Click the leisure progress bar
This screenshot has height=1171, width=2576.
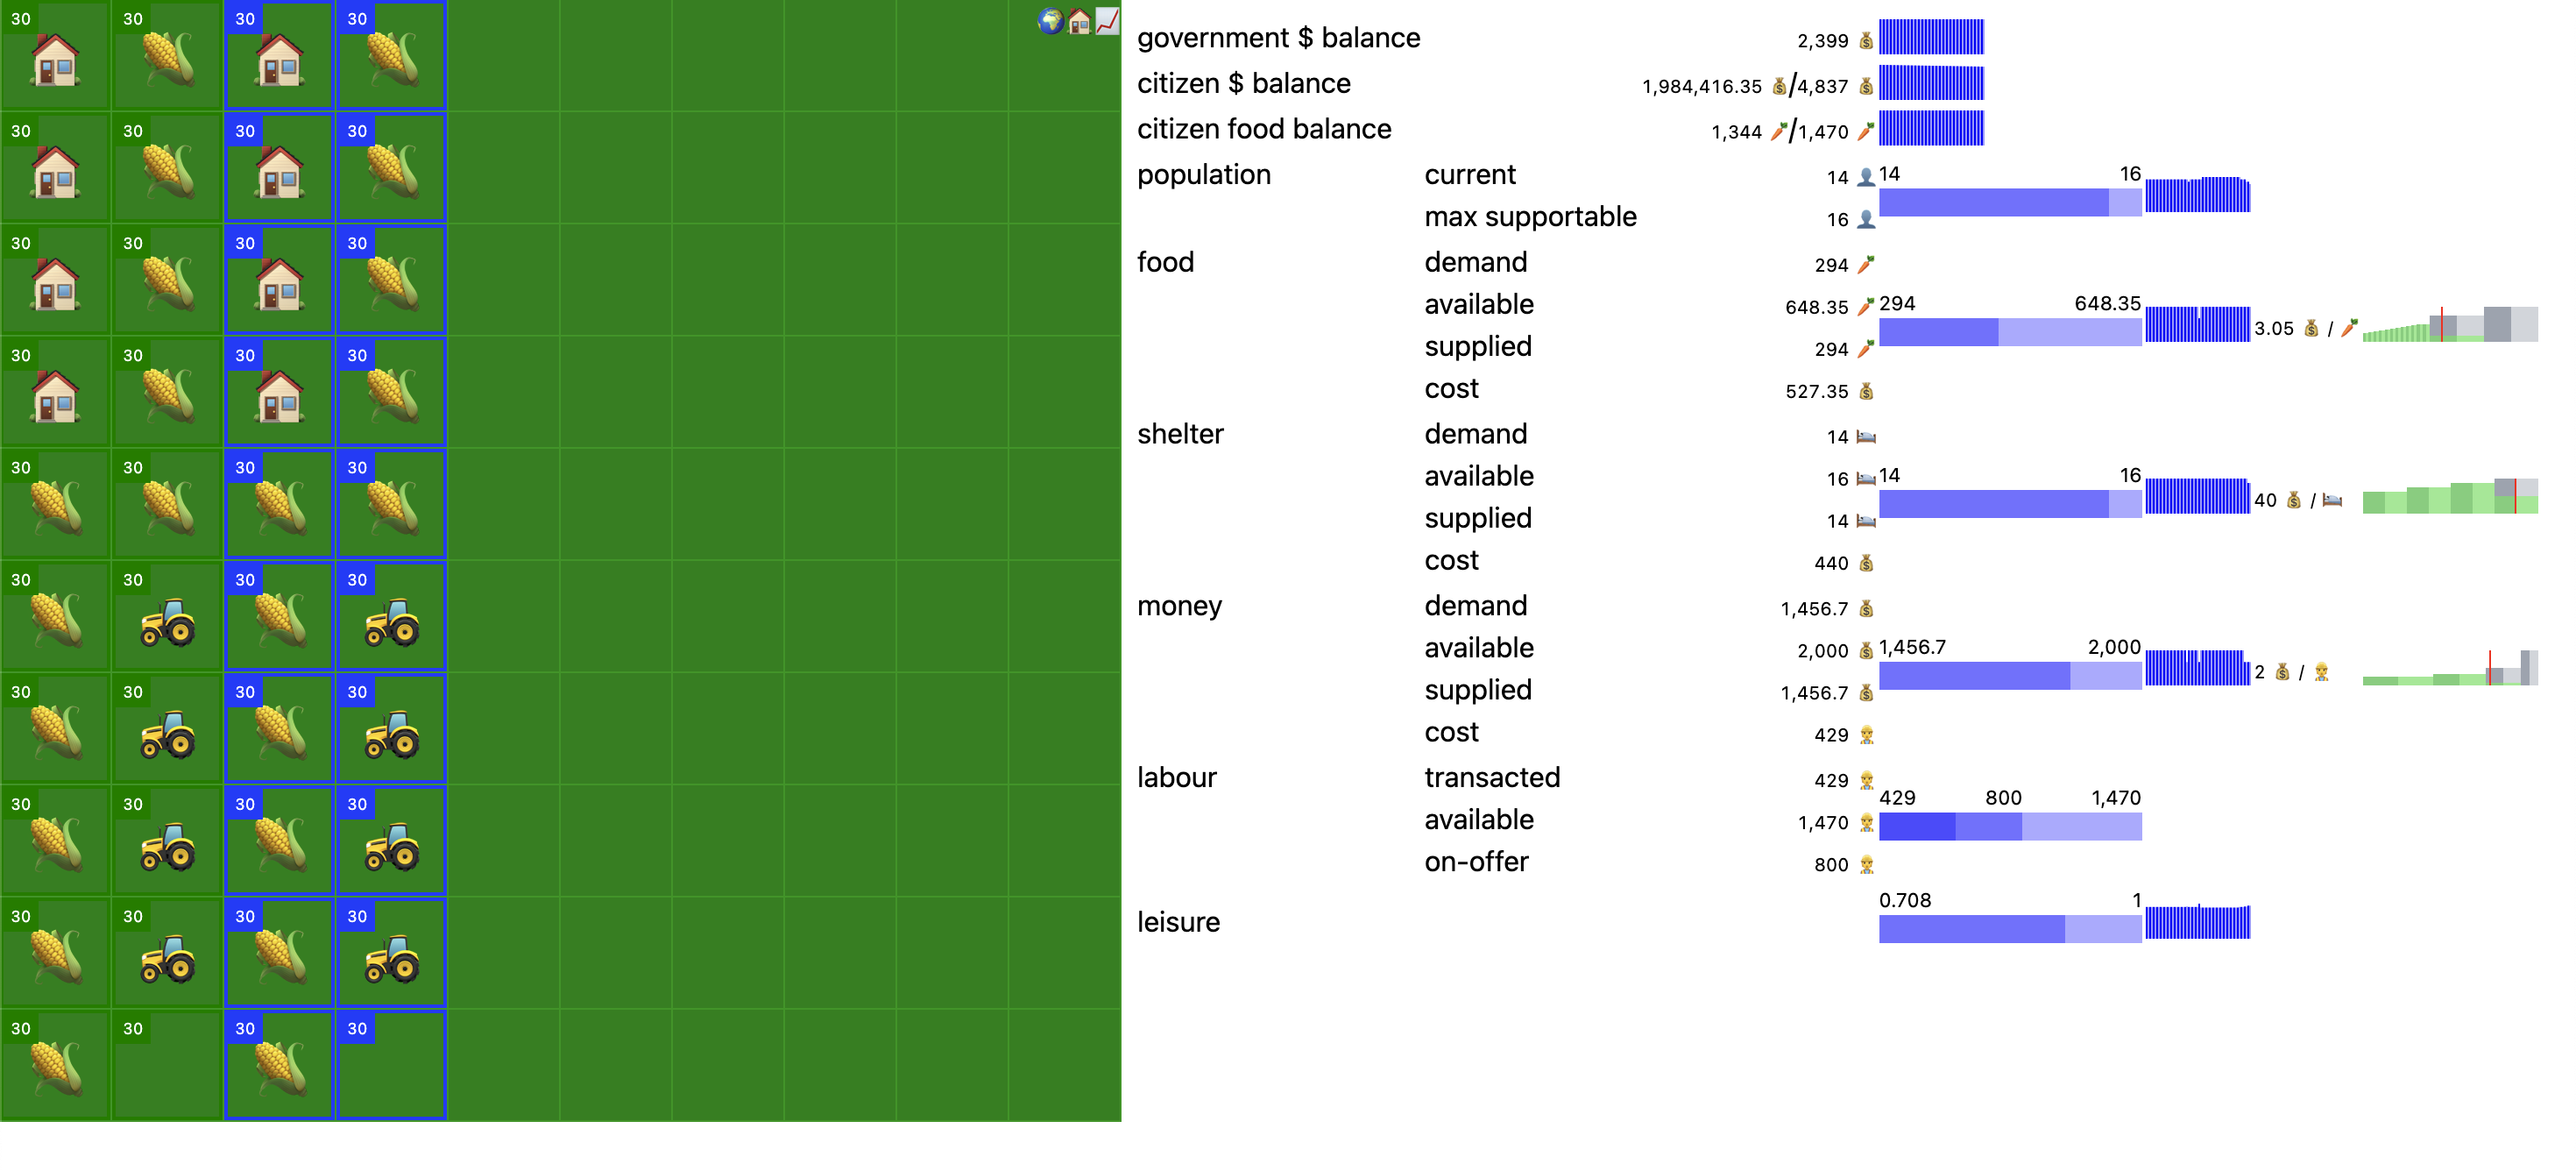2009,928
